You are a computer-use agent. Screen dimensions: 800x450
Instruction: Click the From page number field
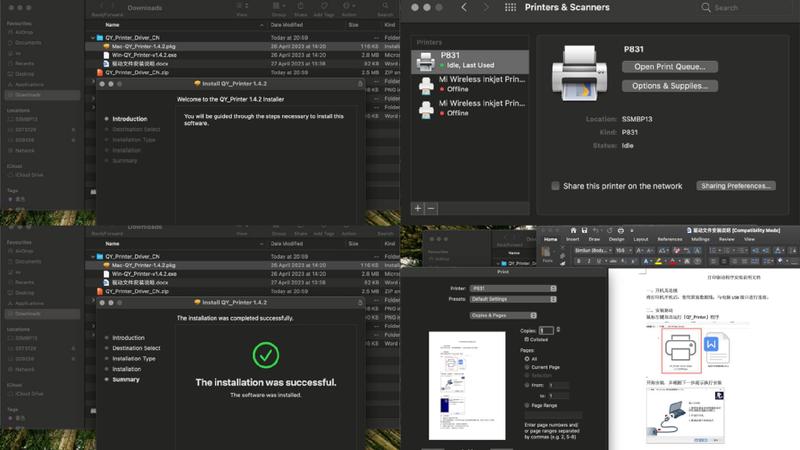tap(559, 385)
